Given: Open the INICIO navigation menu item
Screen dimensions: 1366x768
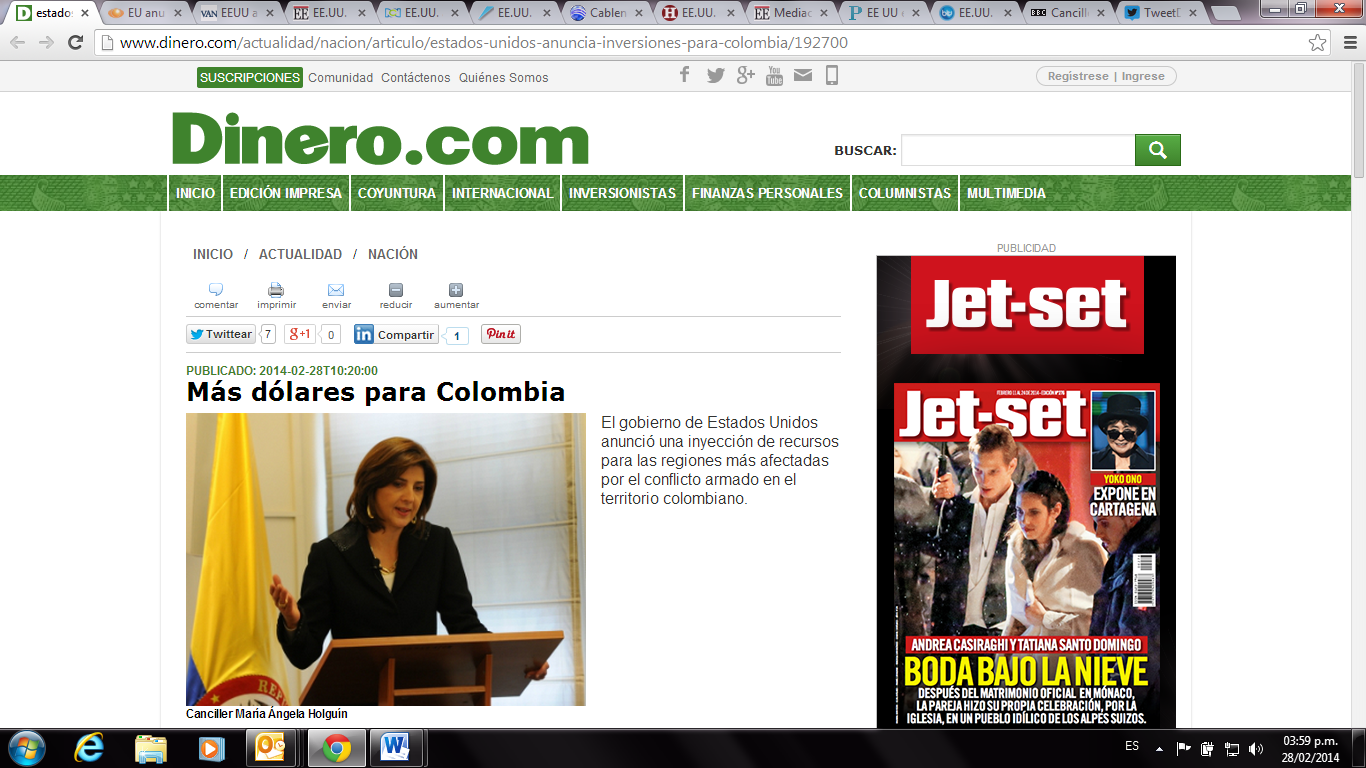Looking at the screenshot, I should click(x=195, y=193).
